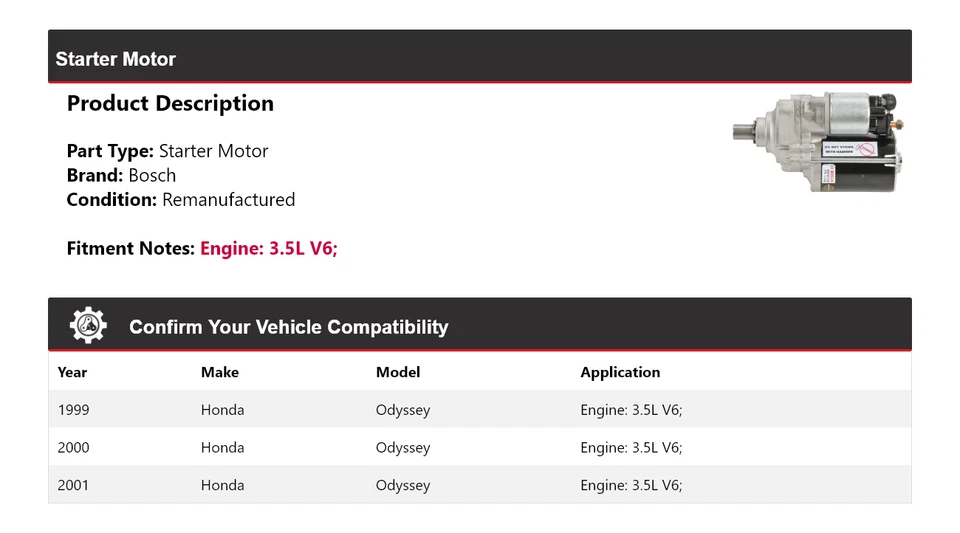Click Odyssey in the 2000 row
The width and height of the screenshot is (960, 533).
pyautogui.click(x=403, y=448)
